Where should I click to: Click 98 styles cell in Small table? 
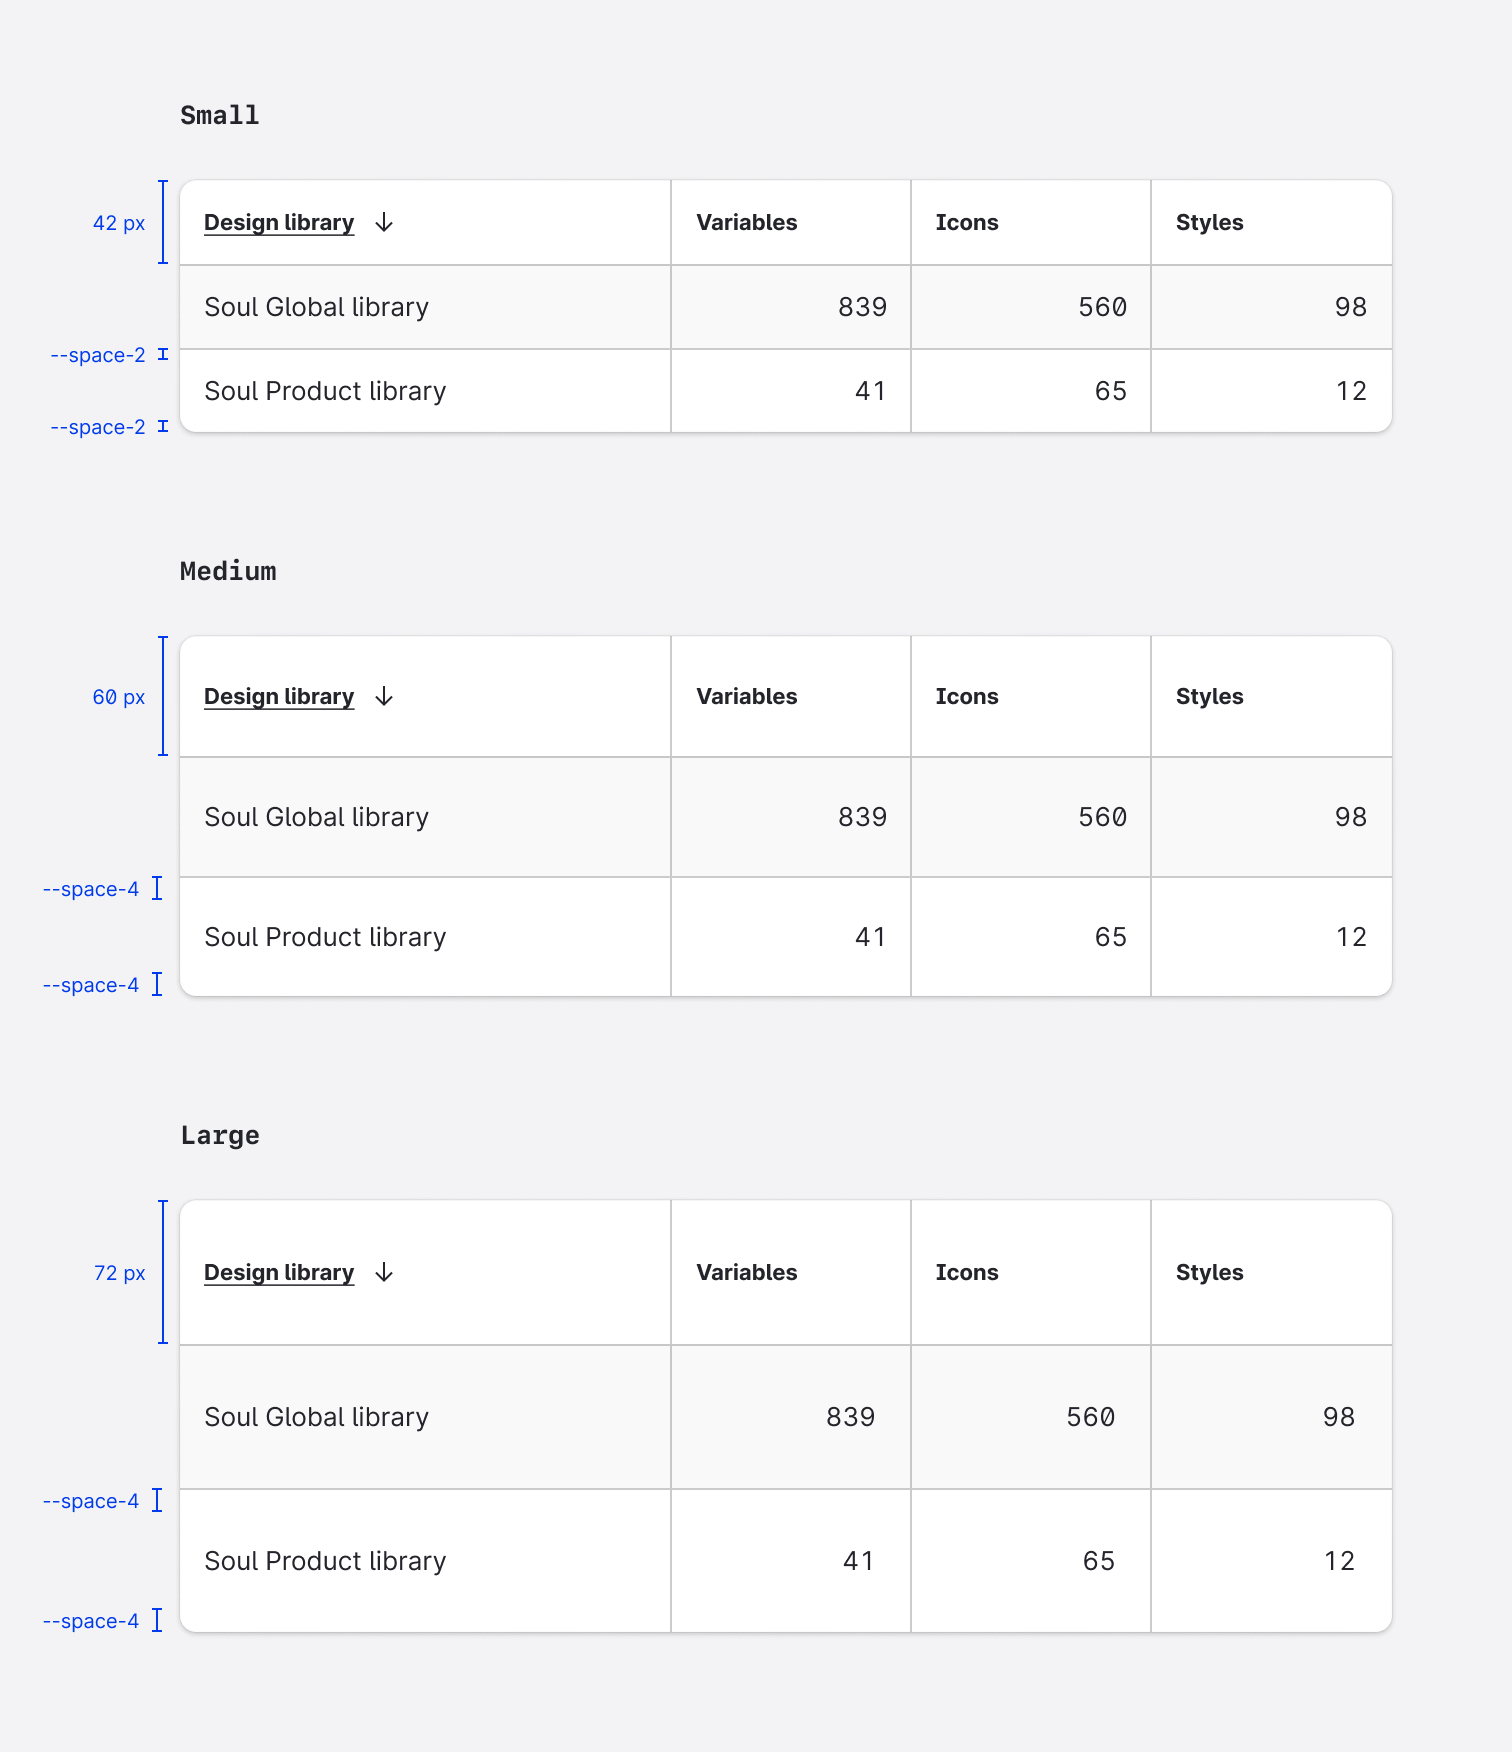(x=1350, y=307)
